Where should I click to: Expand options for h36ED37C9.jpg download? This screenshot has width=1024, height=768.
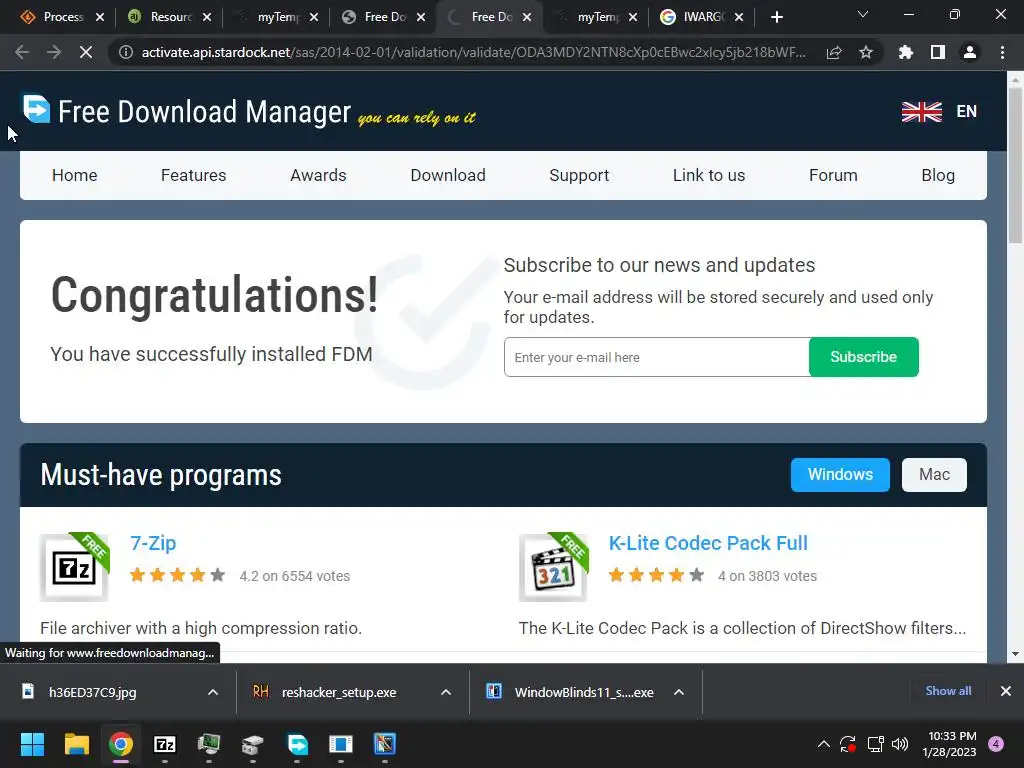(x=213, y=692)
